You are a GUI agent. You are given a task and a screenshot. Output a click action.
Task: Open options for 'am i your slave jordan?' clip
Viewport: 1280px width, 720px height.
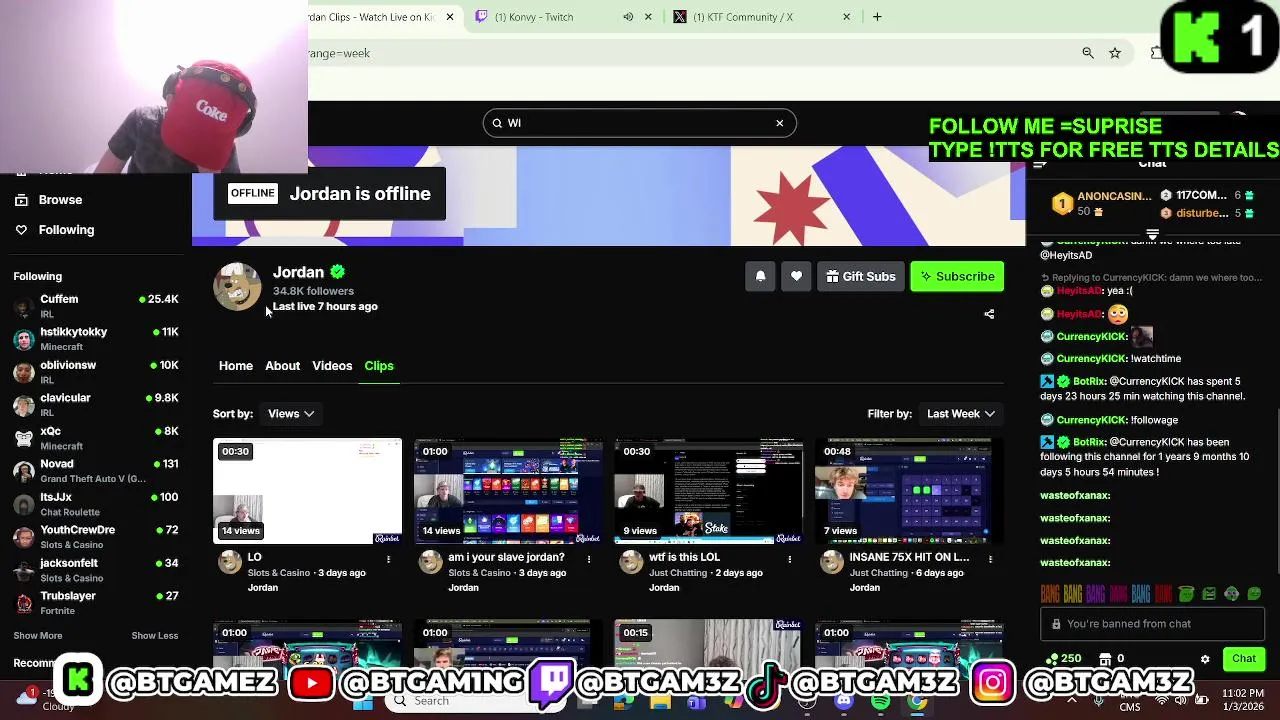pyautogui.click(x=589, y=559)
